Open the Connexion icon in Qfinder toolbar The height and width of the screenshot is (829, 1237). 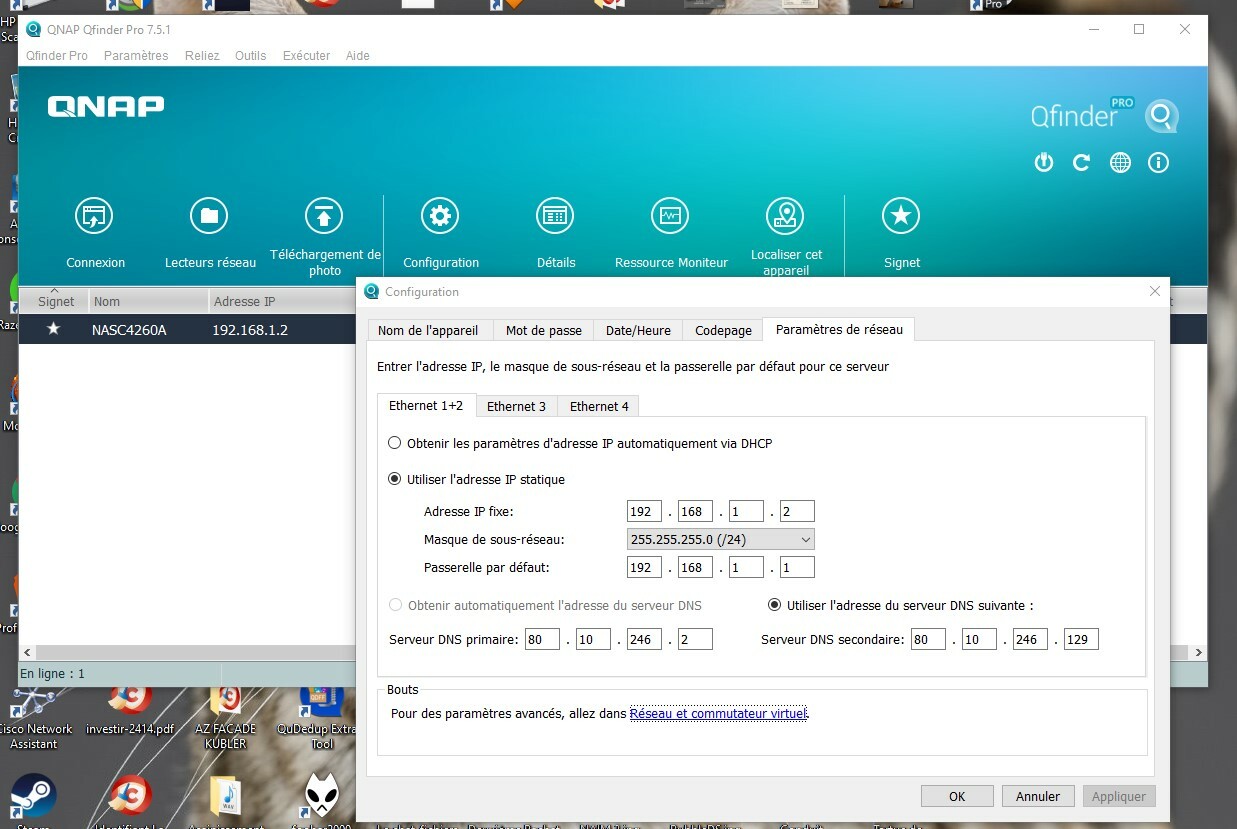coord(94,216)
